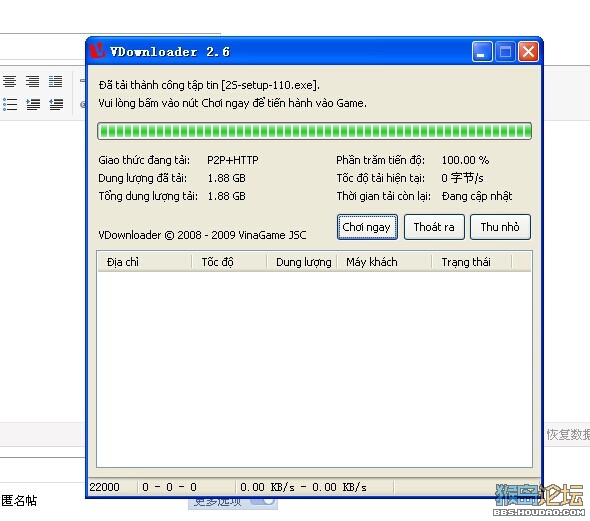Screen dimensions: 590x521
Task: Sort by the Địa chỉ column header
Action: tap(145, 262)
